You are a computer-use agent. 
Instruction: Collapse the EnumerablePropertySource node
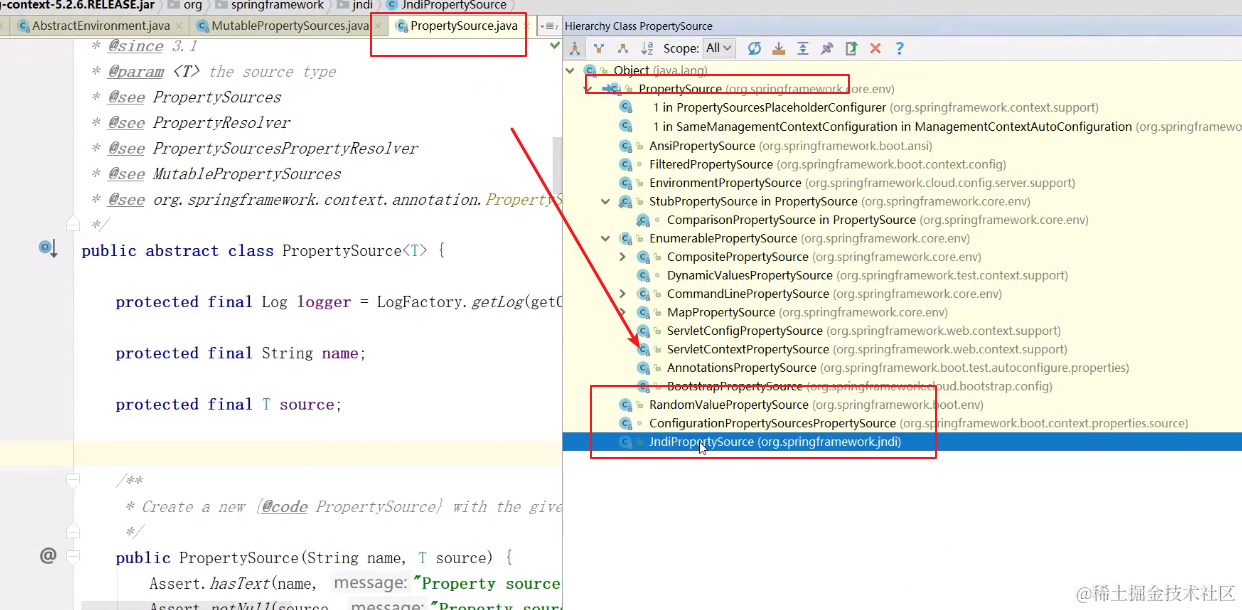click(x=606, y=238)
